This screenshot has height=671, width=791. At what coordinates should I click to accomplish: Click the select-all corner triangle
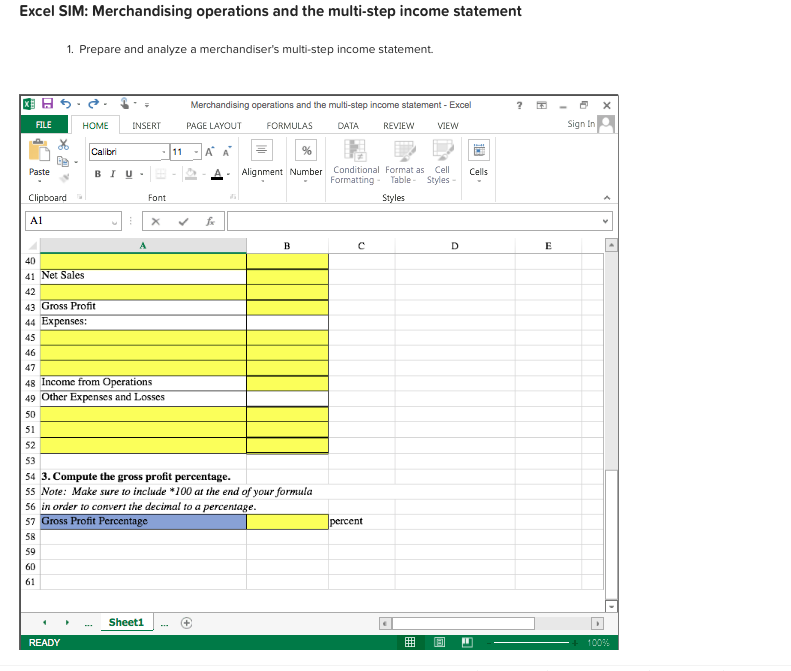[32, 246]
